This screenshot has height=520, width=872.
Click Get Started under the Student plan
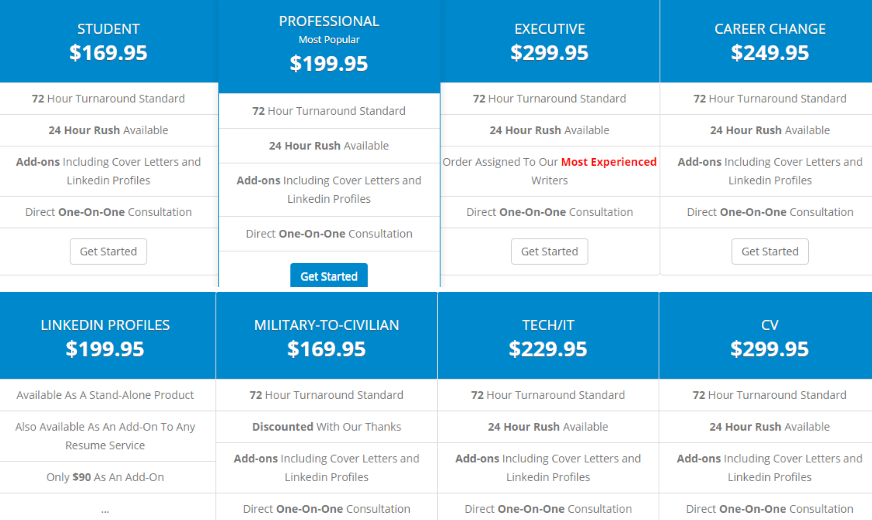coord(108,251)
